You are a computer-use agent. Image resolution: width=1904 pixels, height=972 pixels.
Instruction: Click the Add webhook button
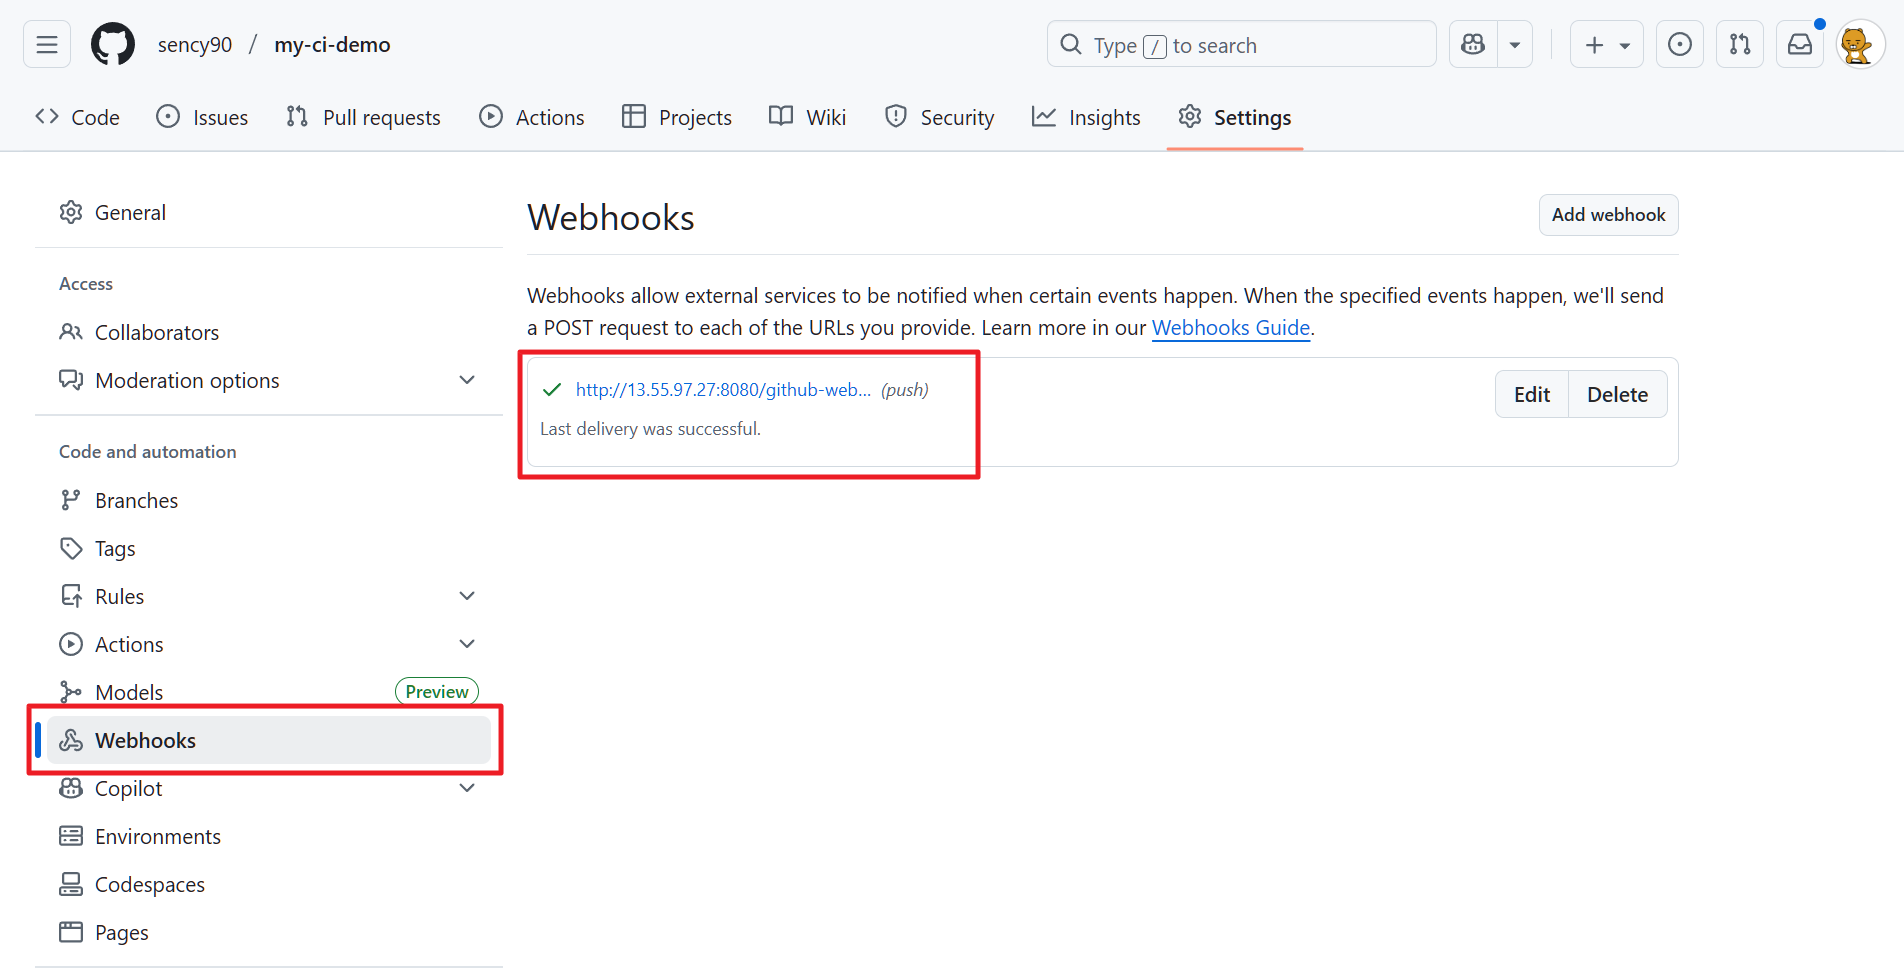[x=1608, y=215]
